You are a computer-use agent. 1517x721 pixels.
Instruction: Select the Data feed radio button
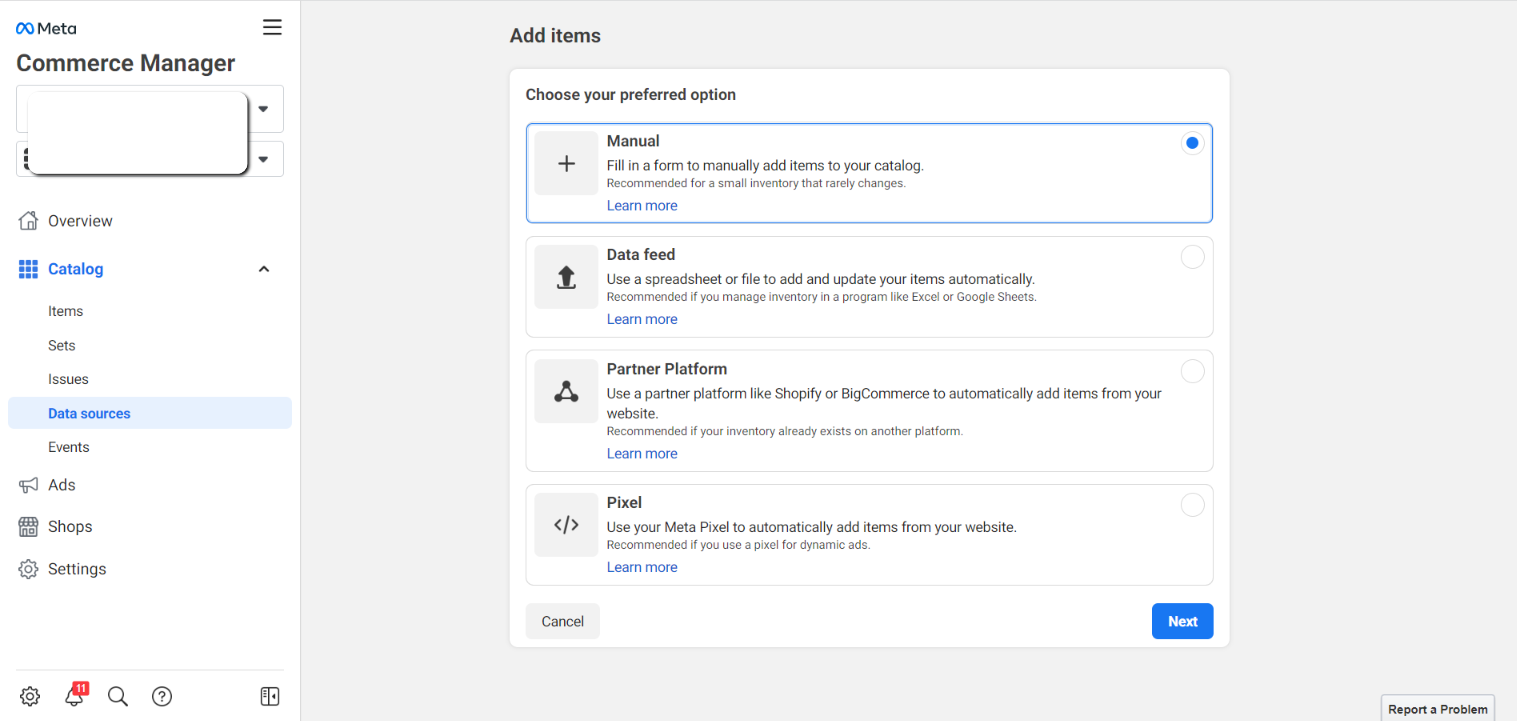coord(1192,257)
